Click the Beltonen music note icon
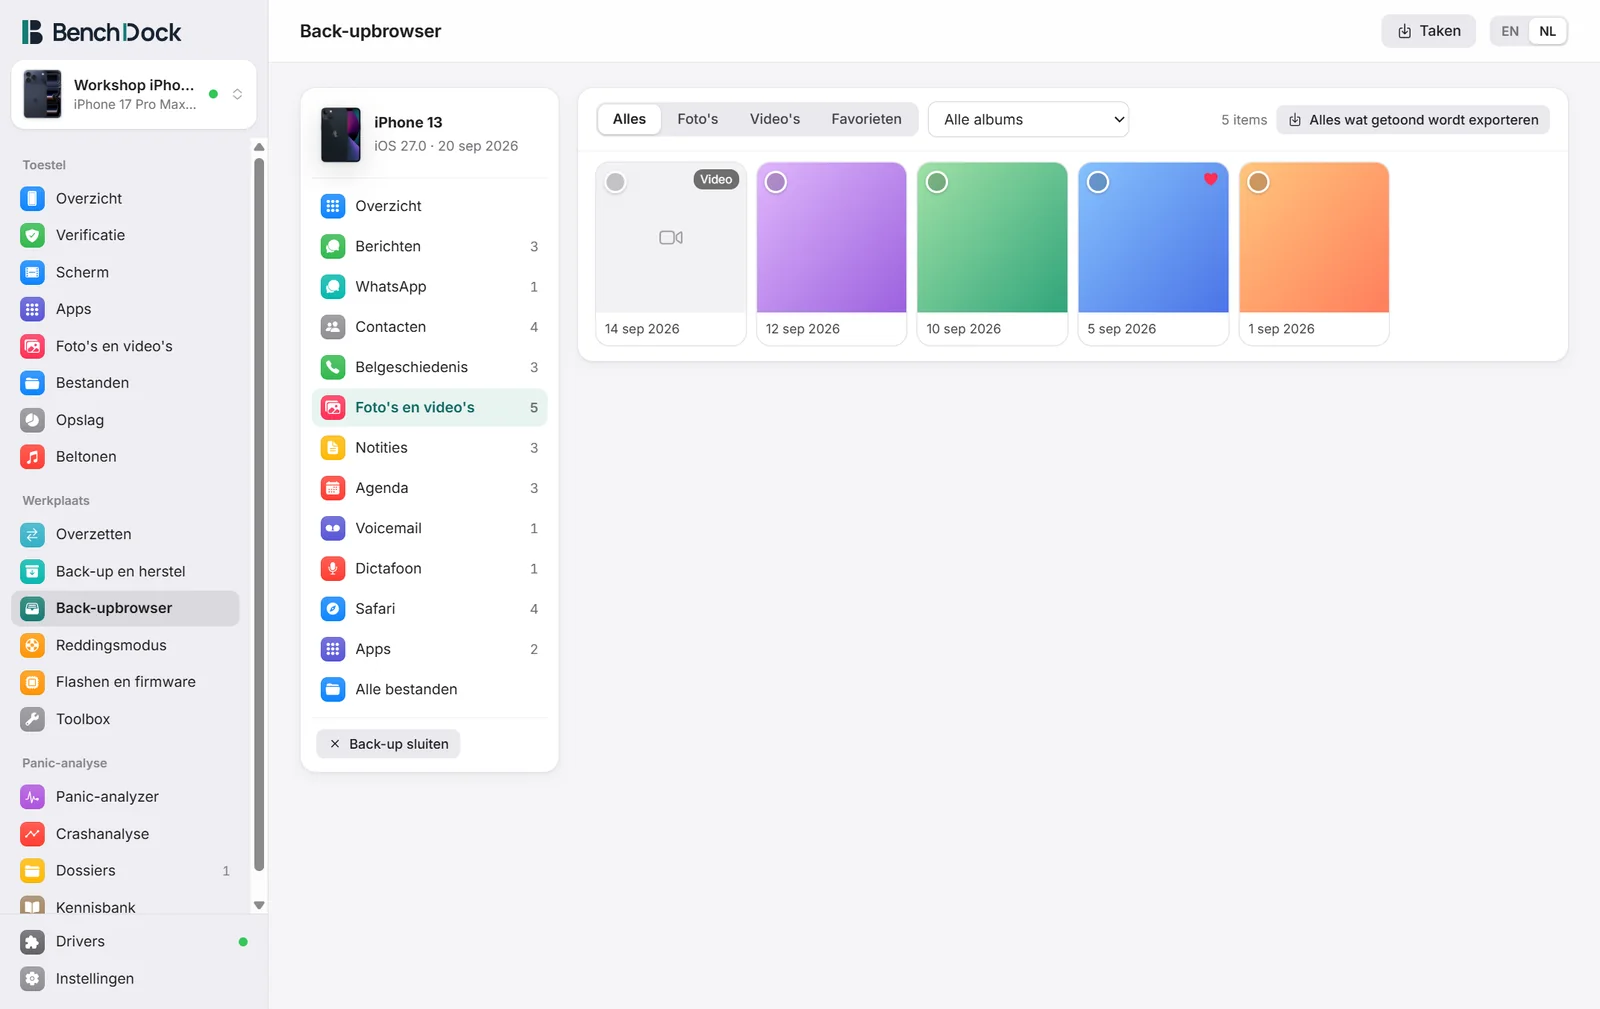 [33, 457]
